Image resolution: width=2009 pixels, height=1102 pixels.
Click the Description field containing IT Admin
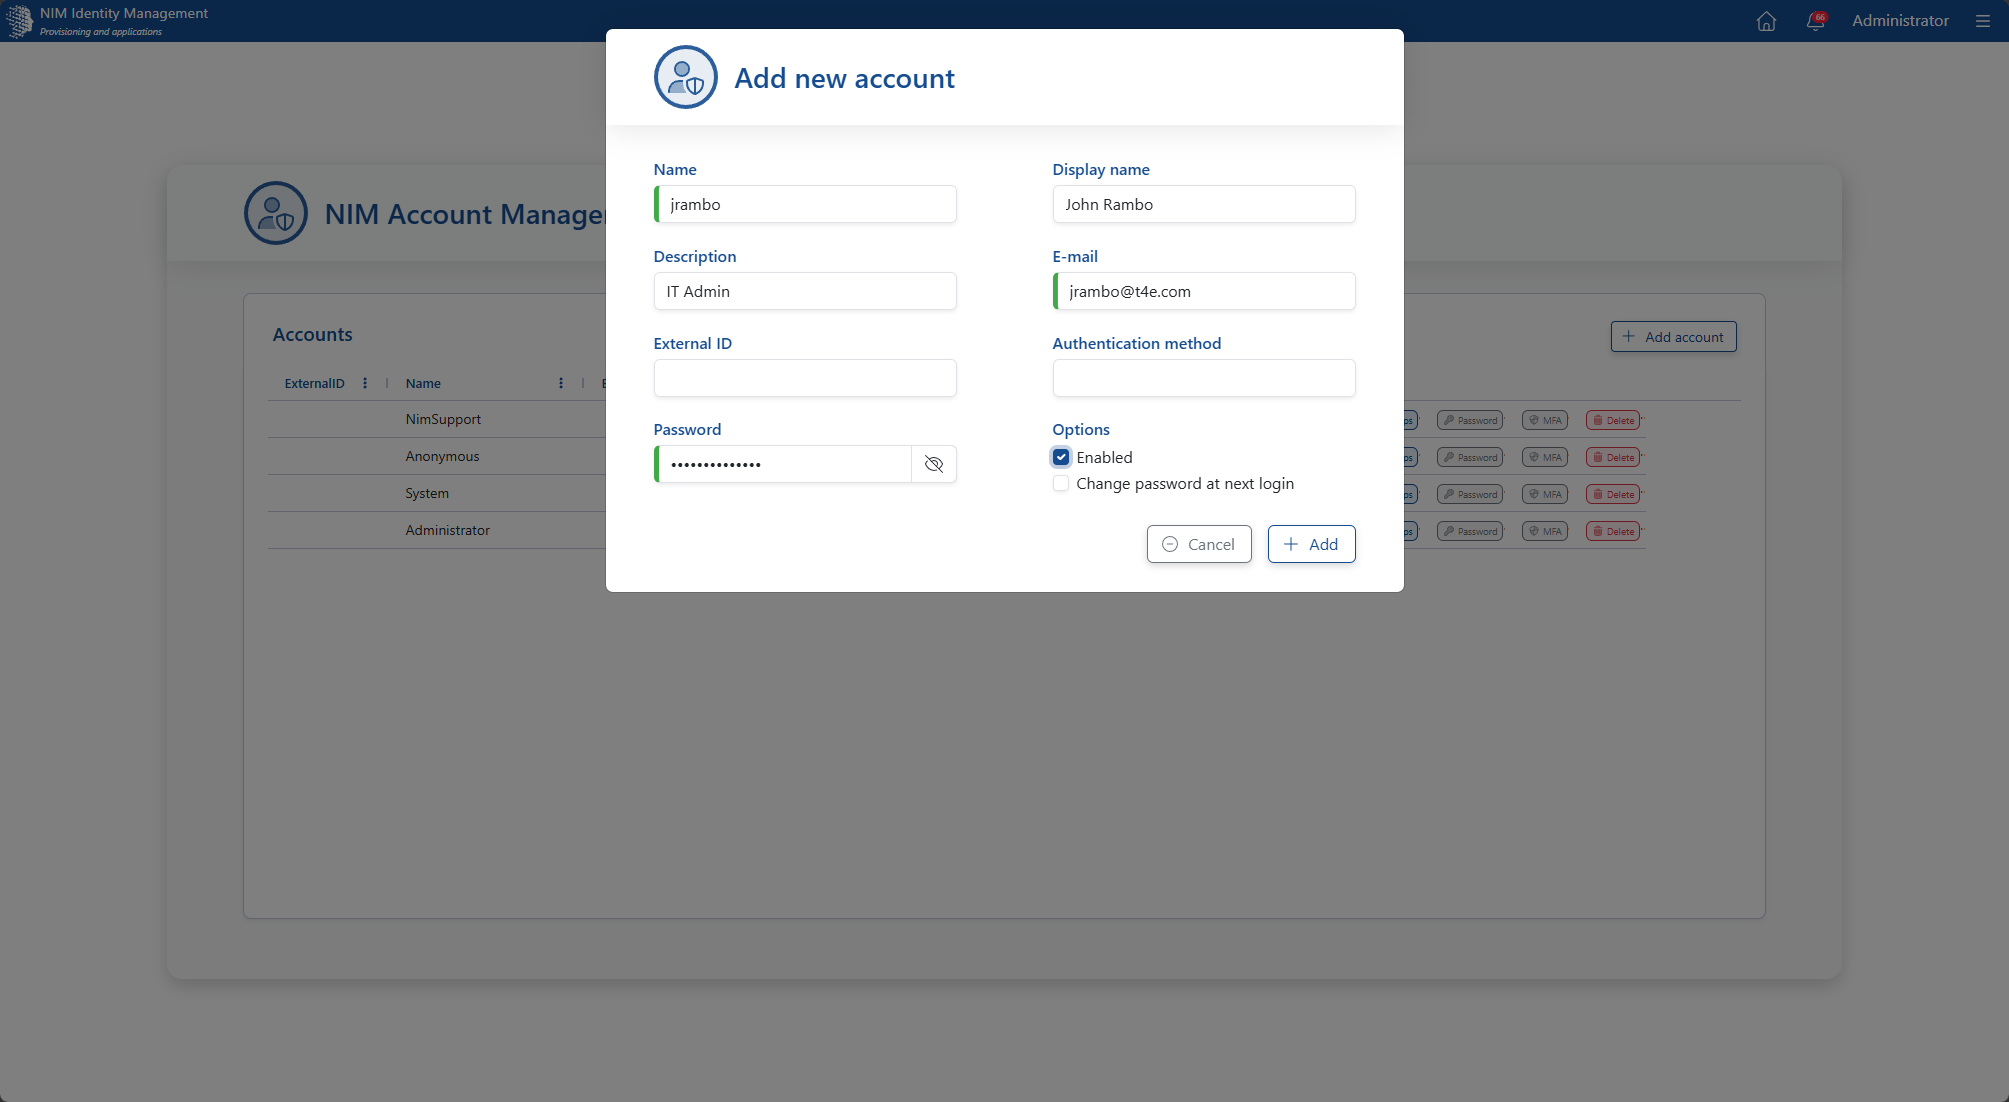pos(805,291)
